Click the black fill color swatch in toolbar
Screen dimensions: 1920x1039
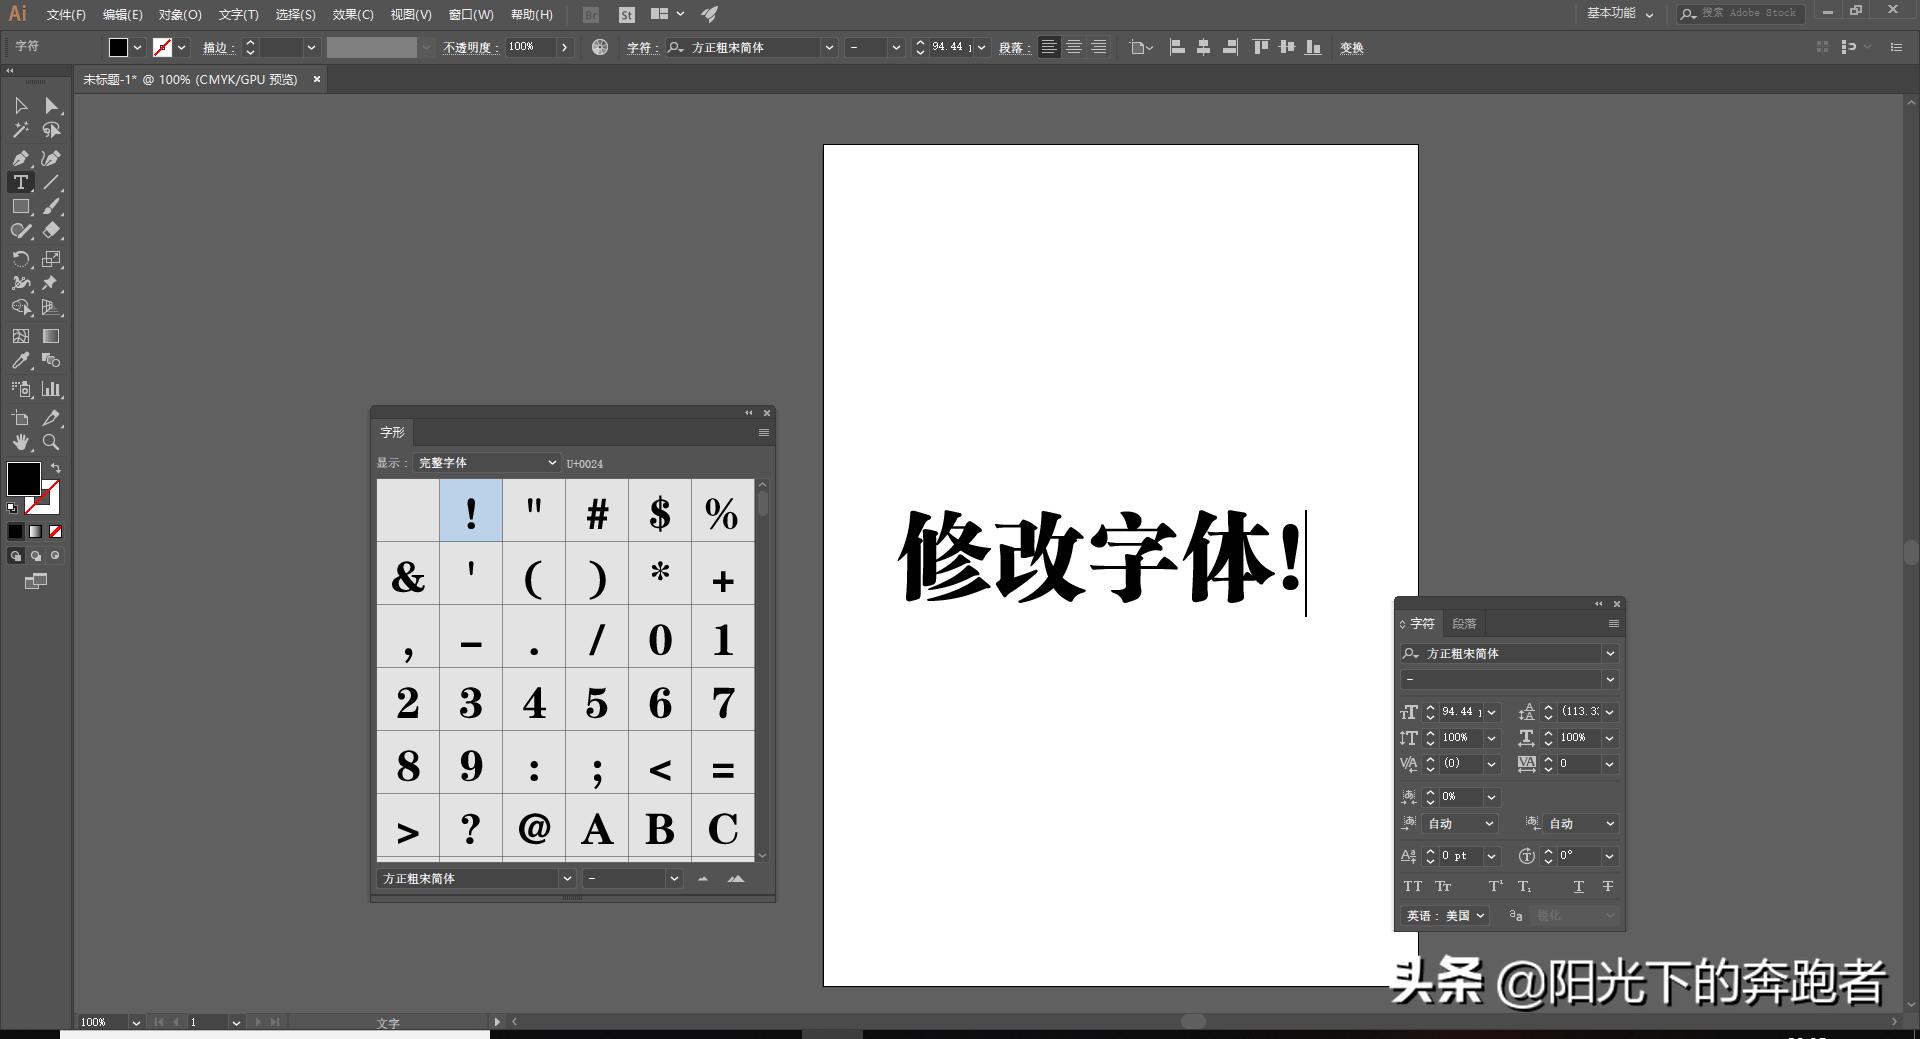click(24, 480)
